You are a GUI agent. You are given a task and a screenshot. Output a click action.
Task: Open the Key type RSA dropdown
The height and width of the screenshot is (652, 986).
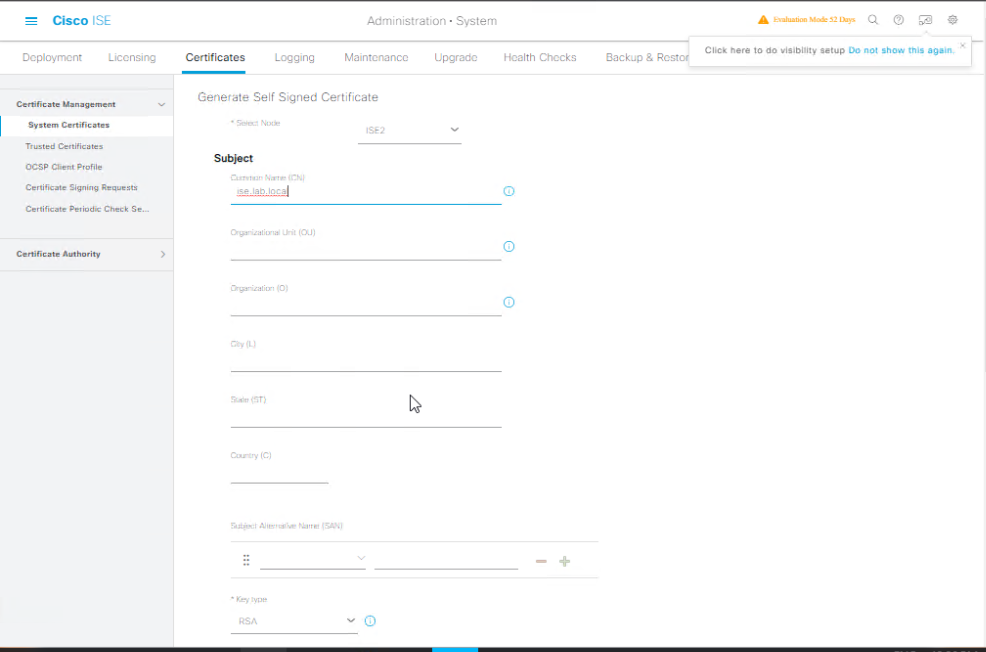294,621
